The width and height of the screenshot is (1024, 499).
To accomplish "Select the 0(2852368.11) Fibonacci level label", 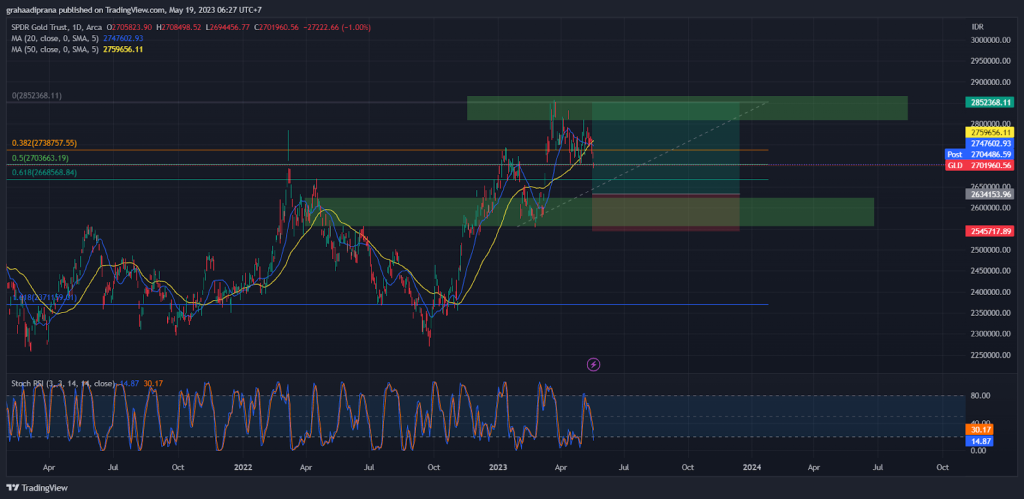I will point(37,95).
